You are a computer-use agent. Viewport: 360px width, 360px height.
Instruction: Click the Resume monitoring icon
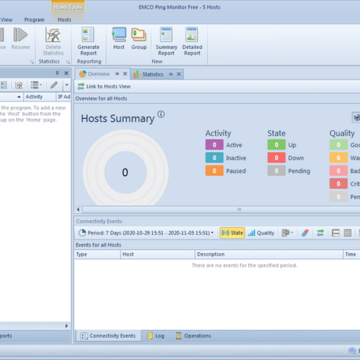pyautogui.click(x=20, y=35)
